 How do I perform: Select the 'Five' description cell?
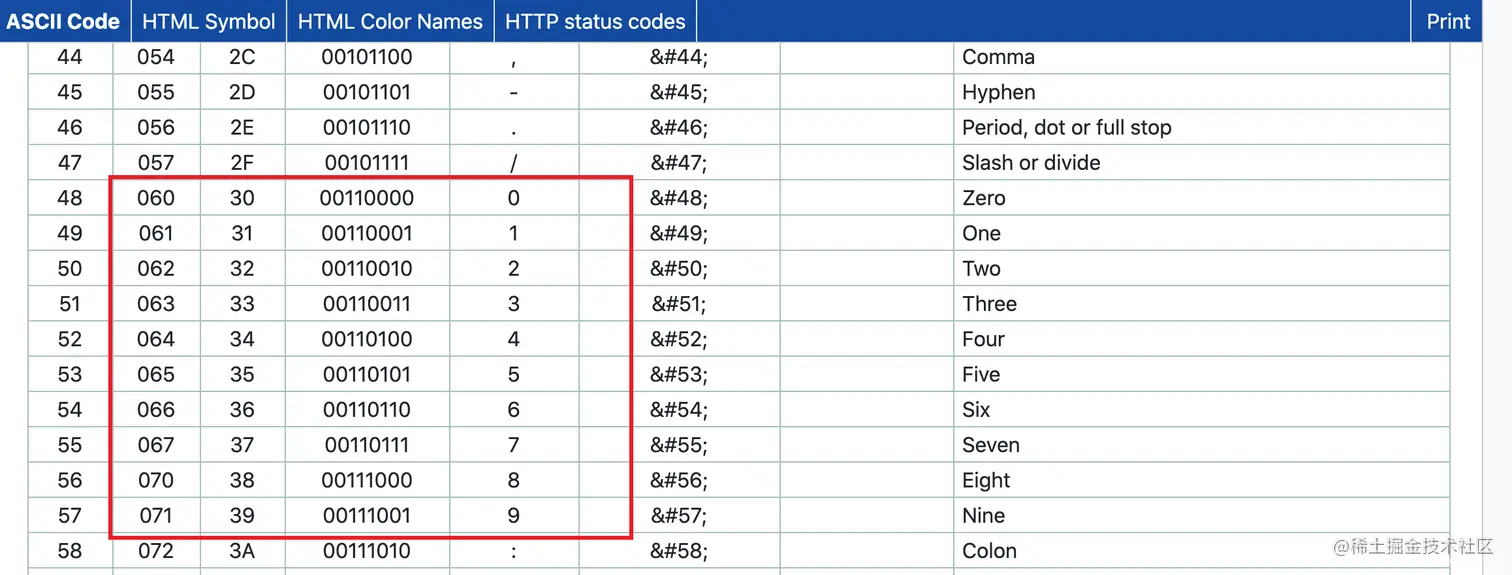[1202, 374]
